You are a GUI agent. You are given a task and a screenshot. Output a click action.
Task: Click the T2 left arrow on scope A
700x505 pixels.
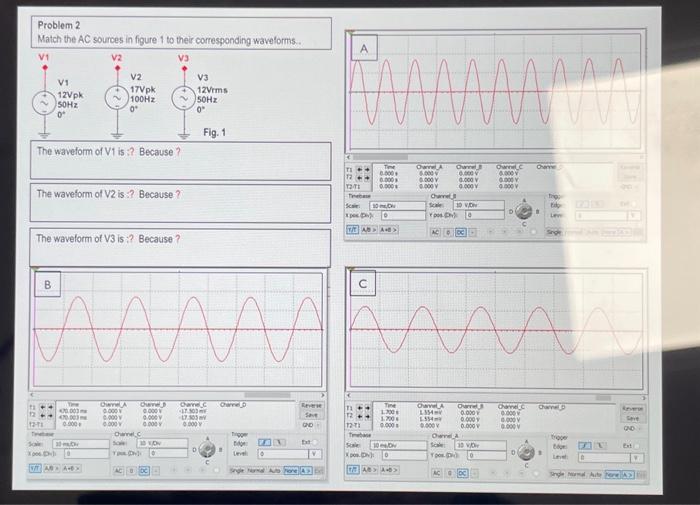(x=359, y=178)
